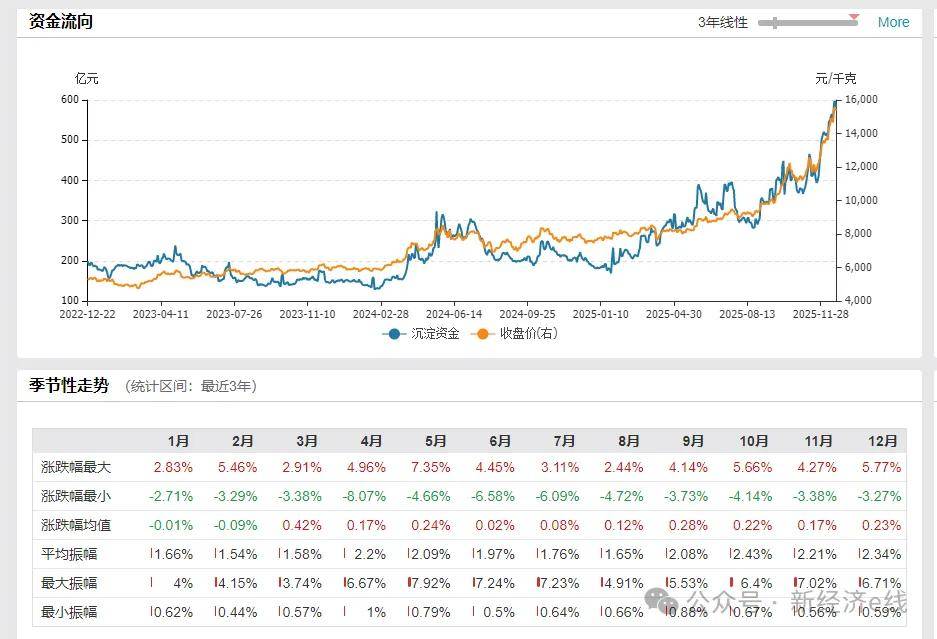Click the 资金流向 section heading
This screenshot has width=937, height=639.
(60, 20)
